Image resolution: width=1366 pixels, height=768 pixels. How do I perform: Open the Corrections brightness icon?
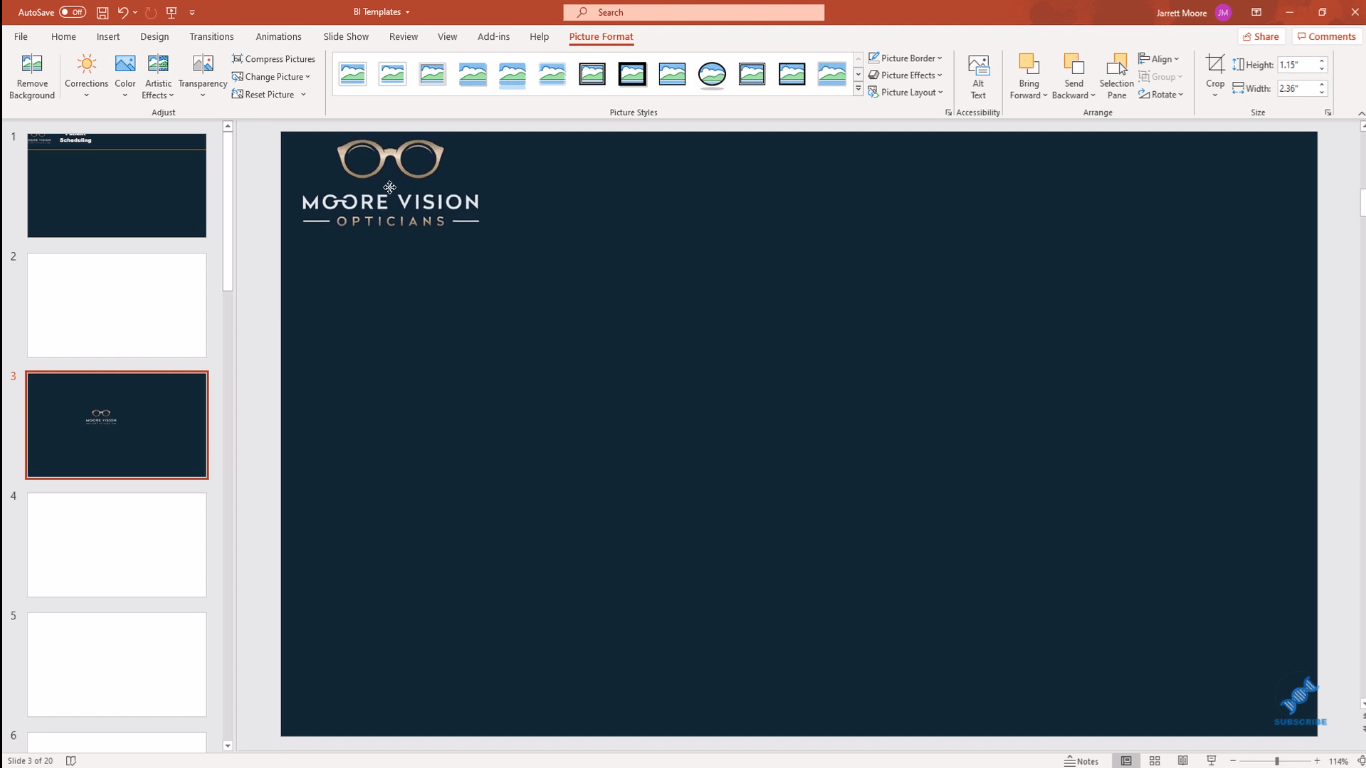(x=86, y=65)
